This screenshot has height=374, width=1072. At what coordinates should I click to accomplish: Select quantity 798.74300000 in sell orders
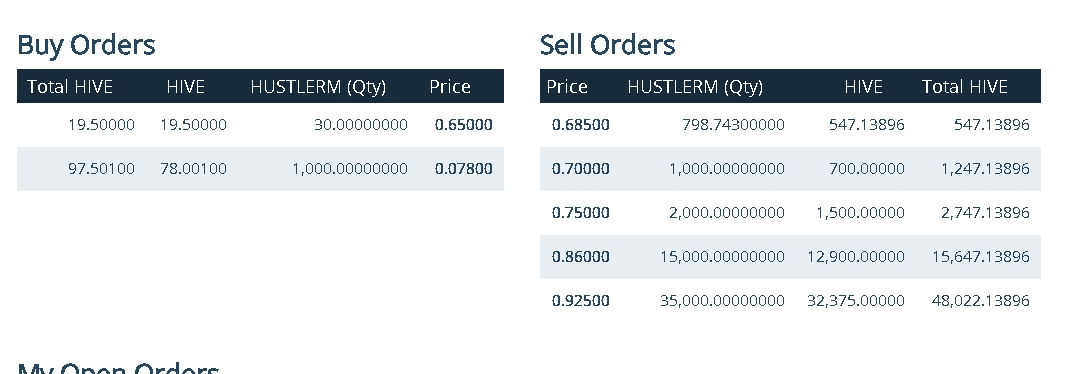[x=734, y=124]
